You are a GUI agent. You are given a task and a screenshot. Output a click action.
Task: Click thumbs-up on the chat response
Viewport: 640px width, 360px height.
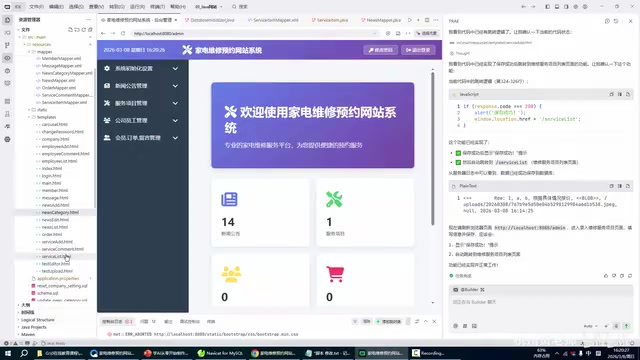(x=606, y=276)
